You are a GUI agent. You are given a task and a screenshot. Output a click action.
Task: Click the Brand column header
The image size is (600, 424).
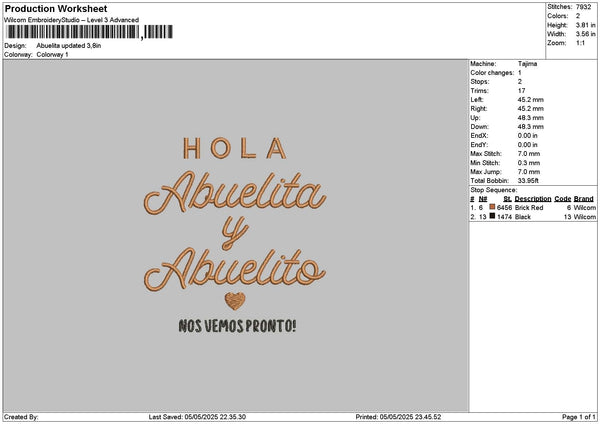(x=584, y=198)
